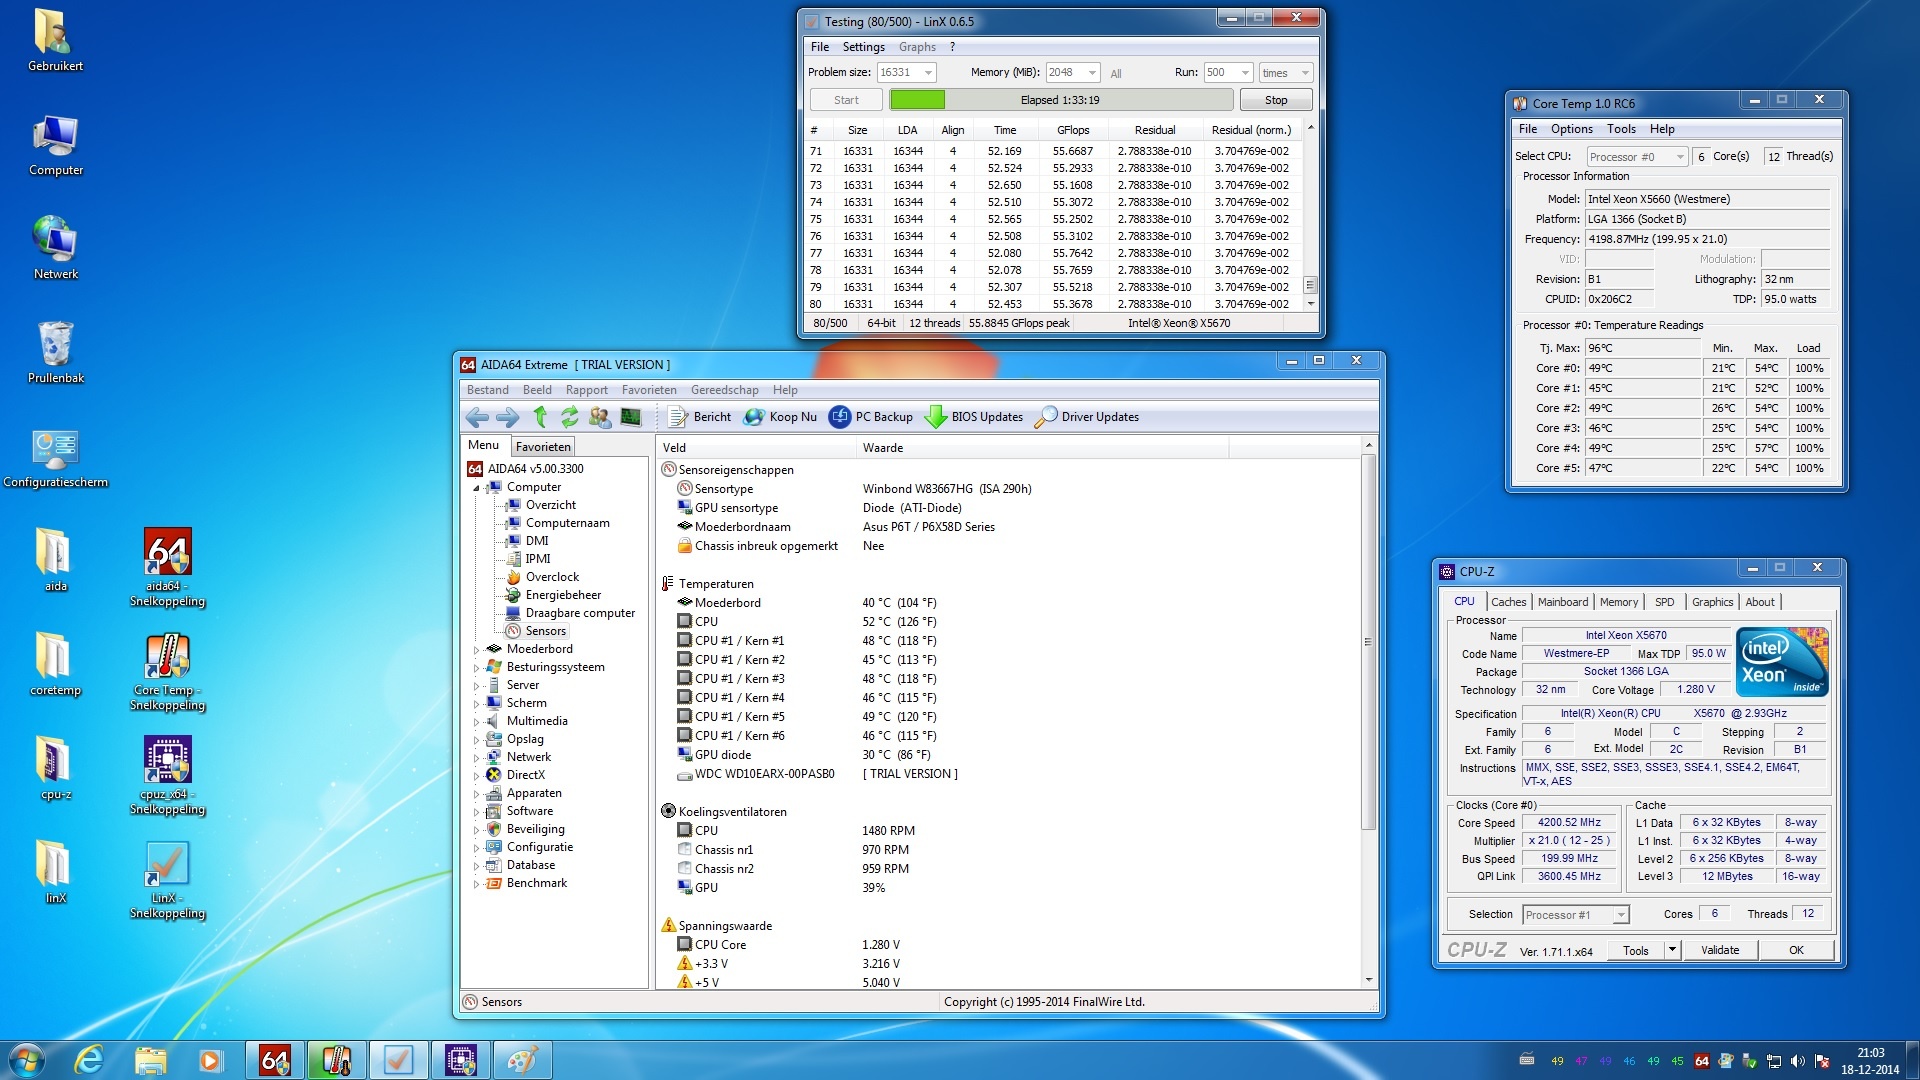Switch to Favorieten tab in AIDA64
This screenshot has width=1920, height=1080.
(543, 447)
